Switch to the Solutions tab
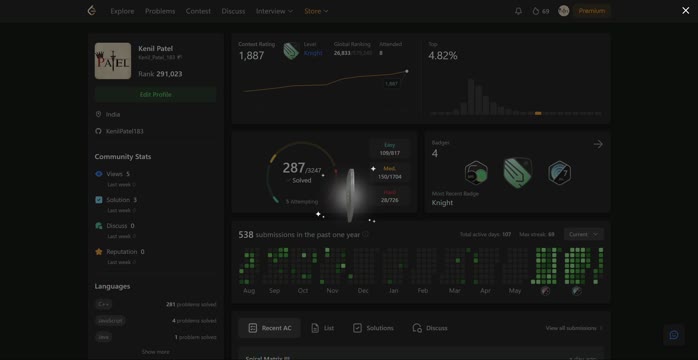 373,328
